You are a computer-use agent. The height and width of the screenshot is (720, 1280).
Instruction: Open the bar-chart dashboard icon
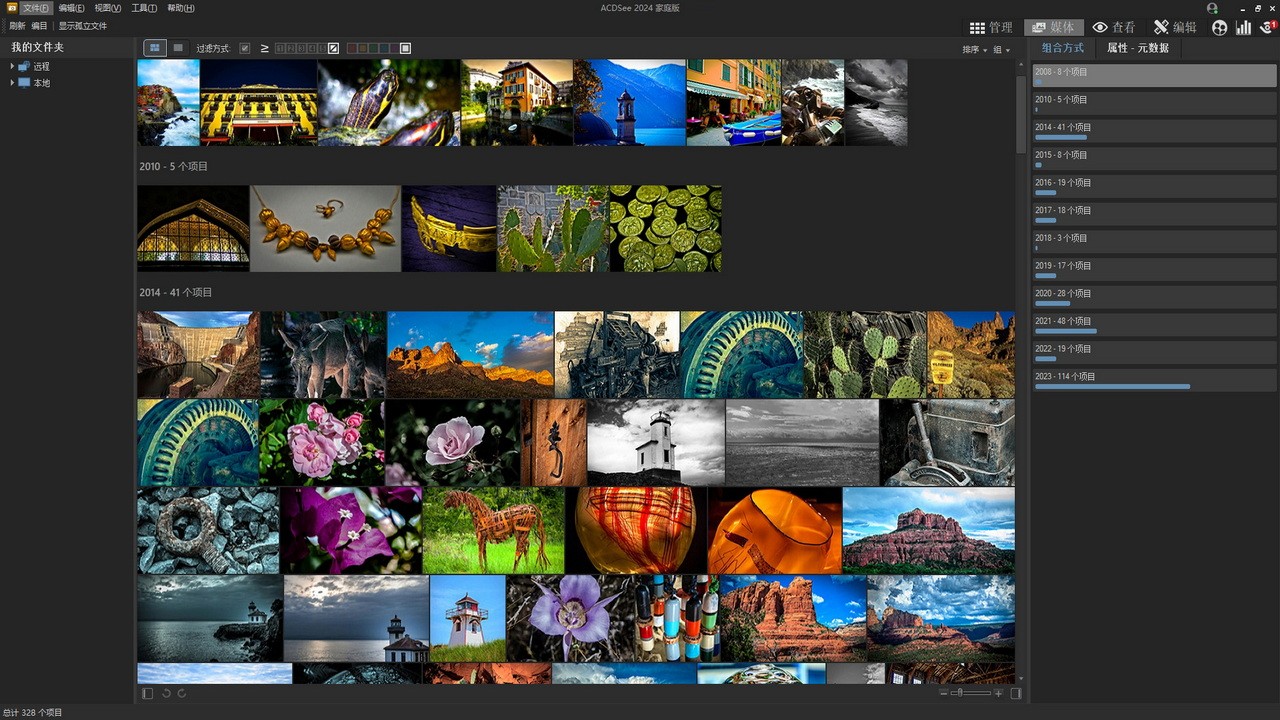point(1243,27)
